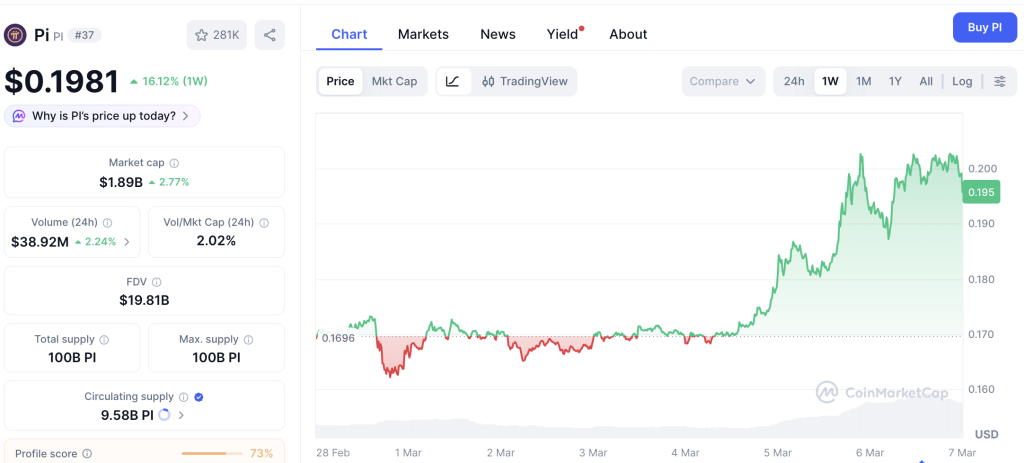Add Pi to watchlist with star button
1024x463 pixels.
point(217,35)
